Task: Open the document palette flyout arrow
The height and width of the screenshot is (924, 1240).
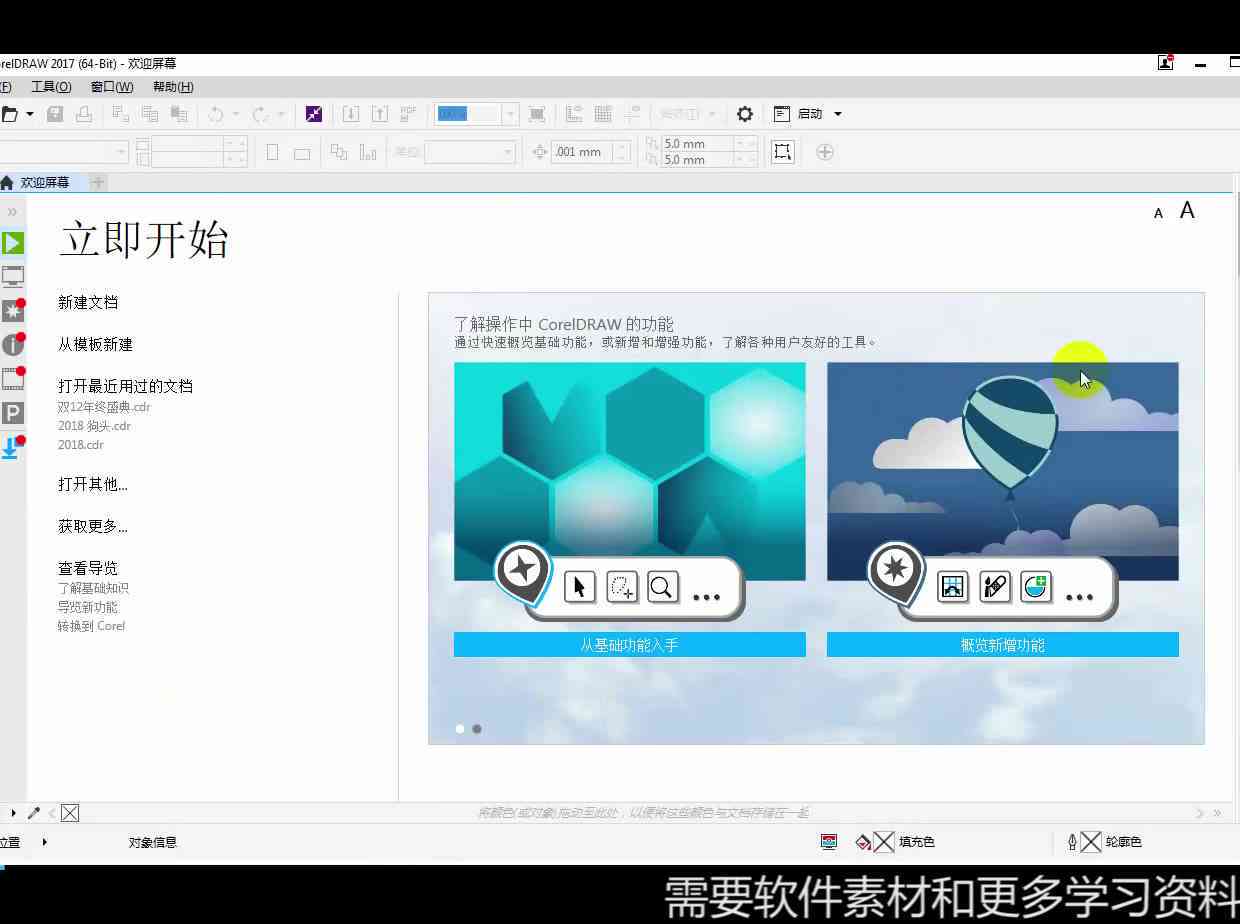Action: (13, 813)
